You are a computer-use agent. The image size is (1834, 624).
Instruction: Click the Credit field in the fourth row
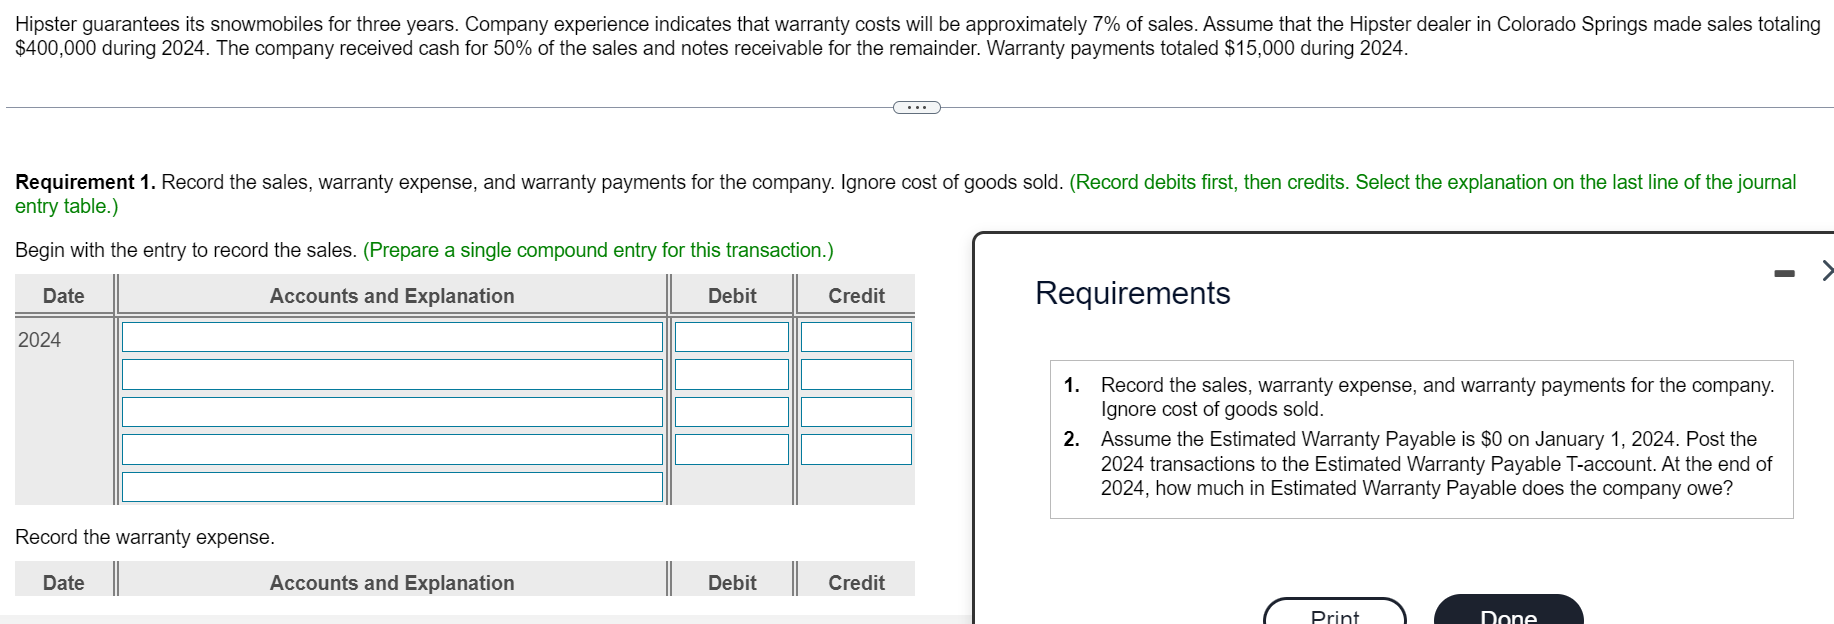[854, 449]
